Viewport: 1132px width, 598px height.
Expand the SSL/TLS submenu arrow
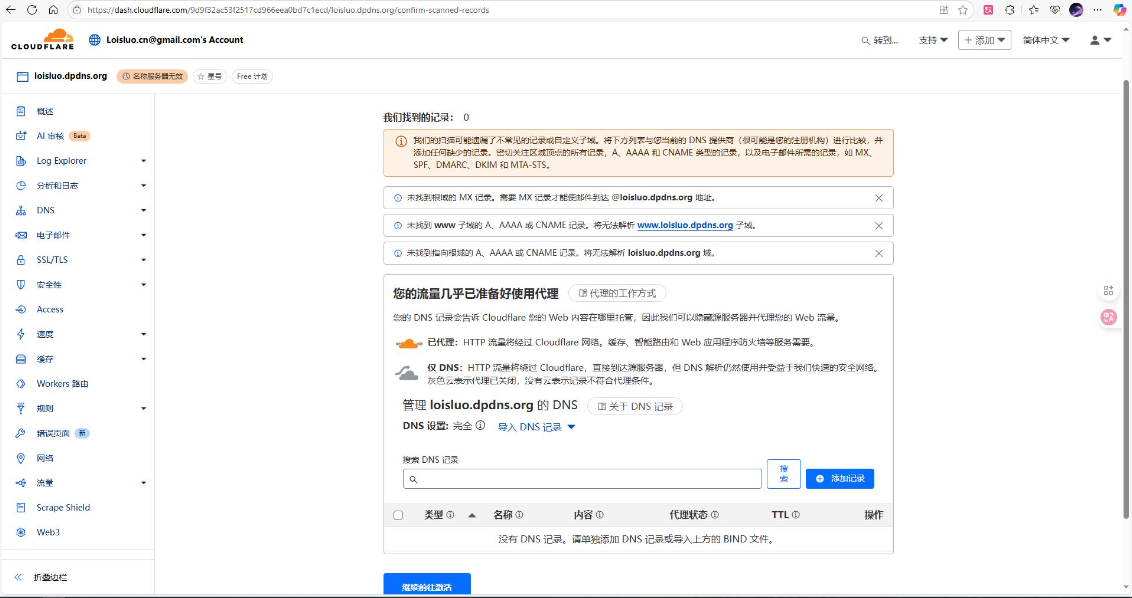(x=143, y=260)
